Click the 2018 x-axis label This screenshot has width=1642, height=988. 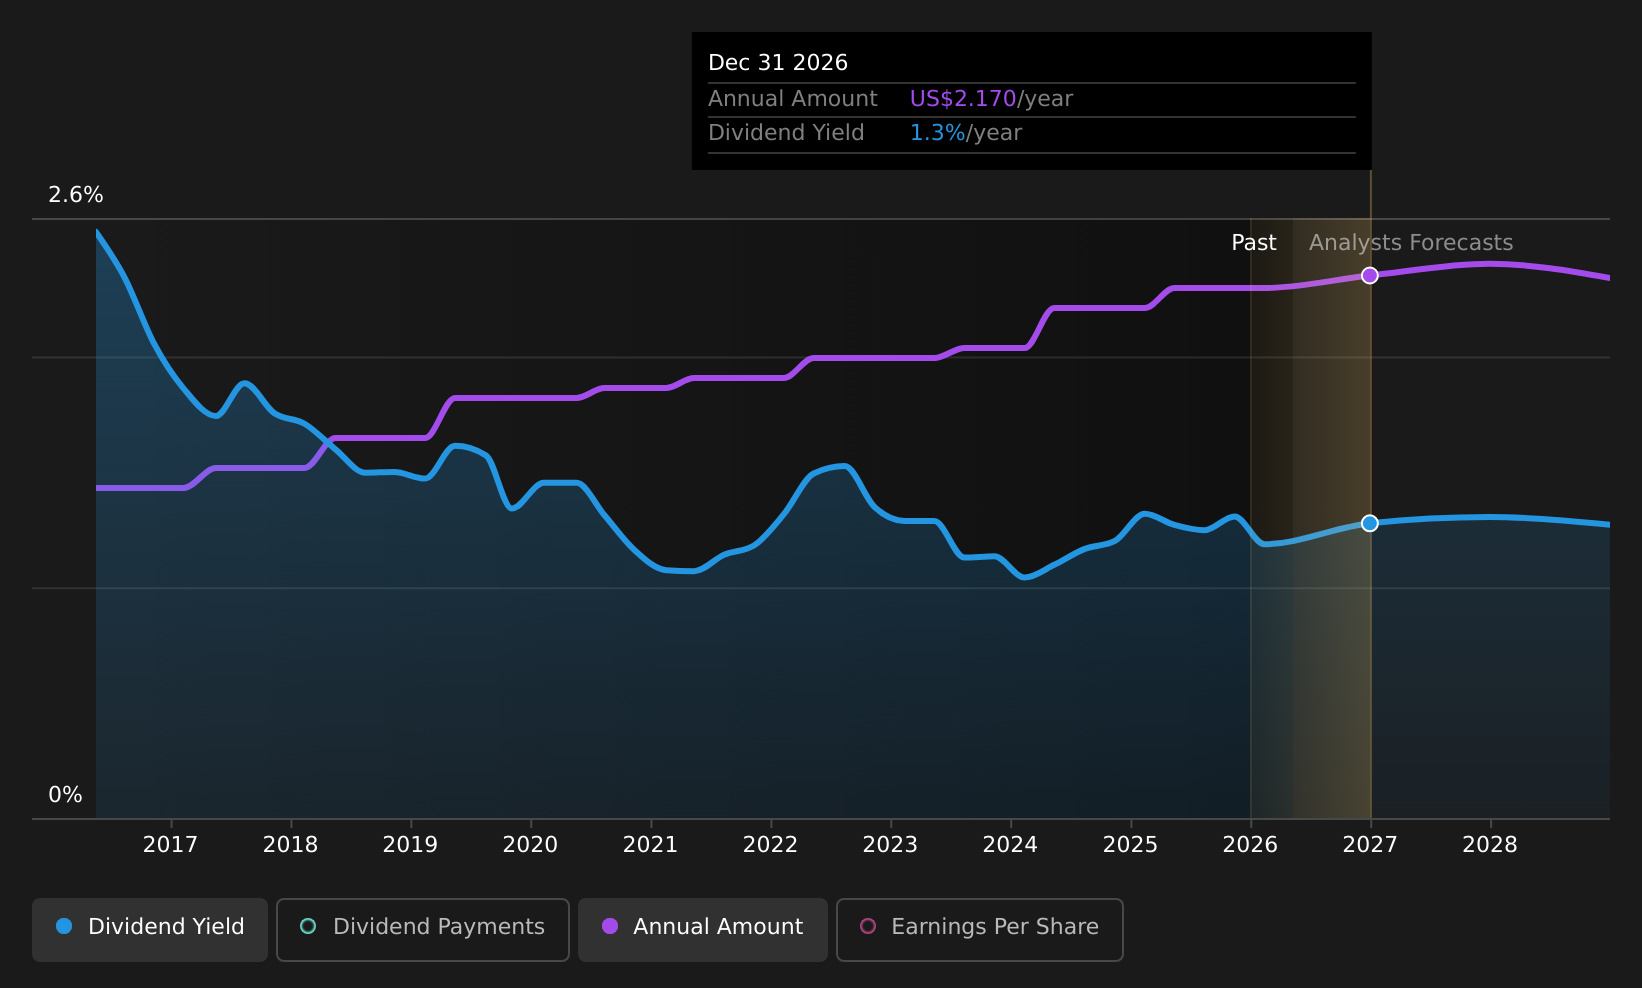click(x=290, y=845)
